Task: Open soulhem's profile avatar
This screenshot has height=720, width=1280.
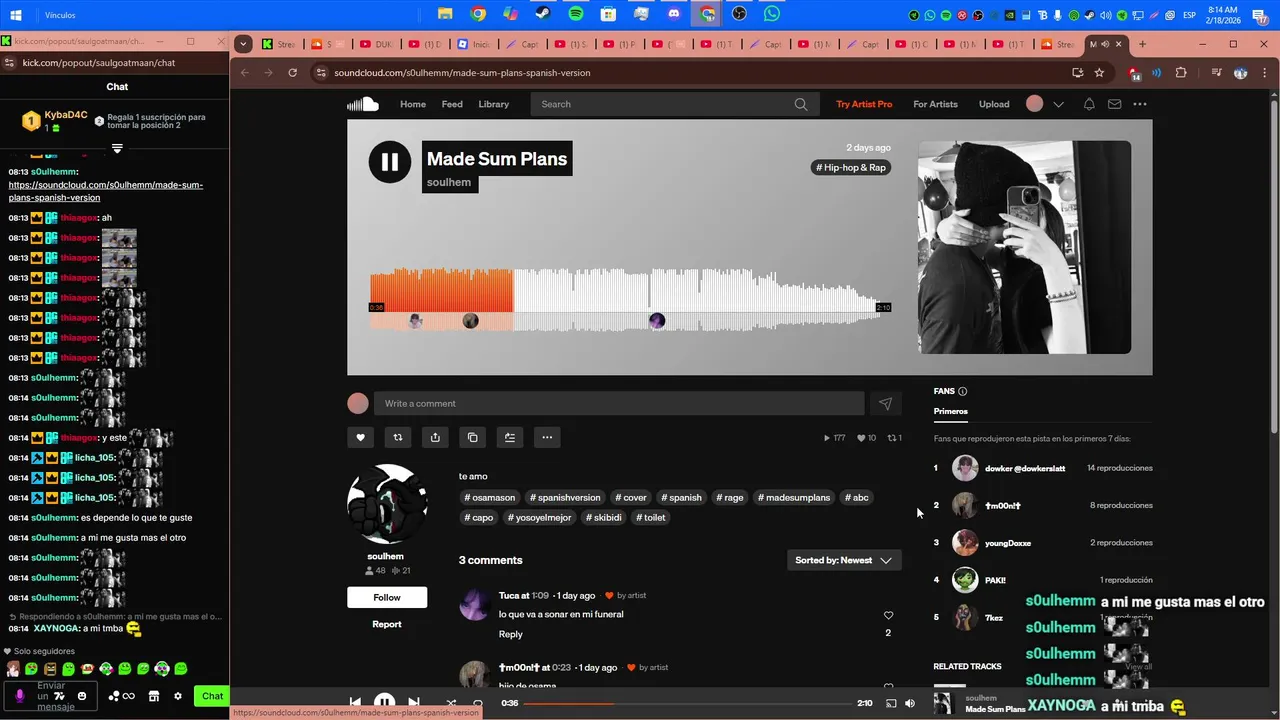Action: coord(387,504)
